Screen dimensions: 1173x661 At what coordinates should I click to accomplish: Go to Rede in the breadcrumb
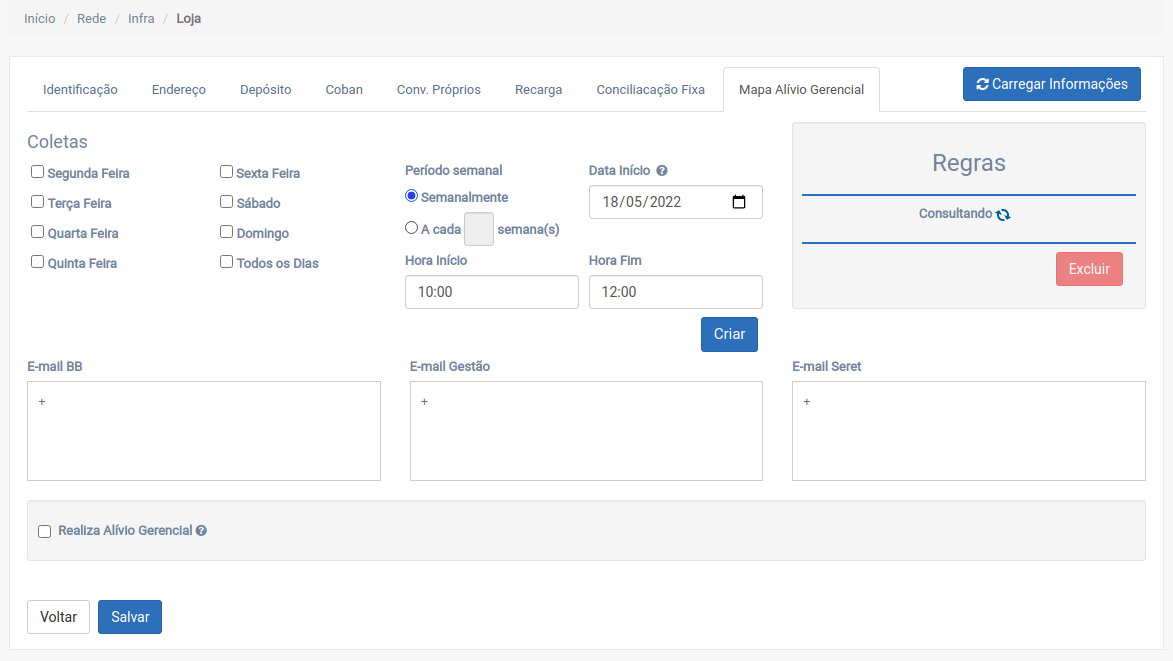point(91,19)
